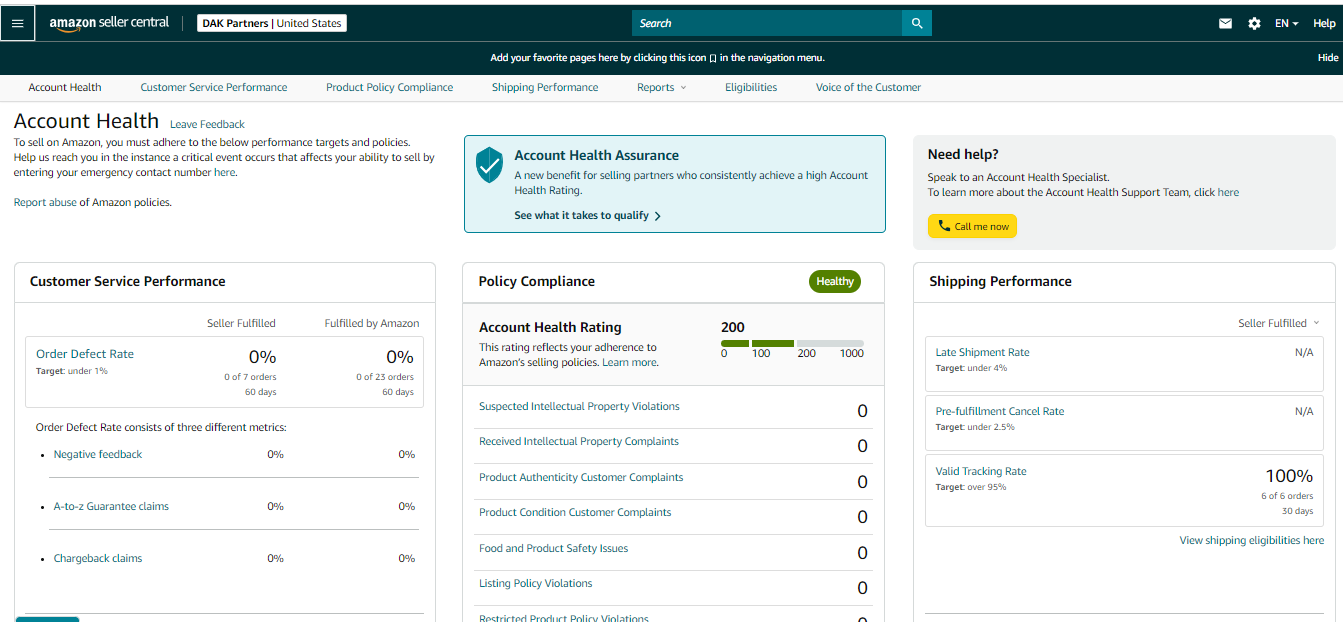Click the Account Health Support Team 'here' link
Viewport: 1343px width, 622px height.
pyautogui.click(x=1228, y=192)
